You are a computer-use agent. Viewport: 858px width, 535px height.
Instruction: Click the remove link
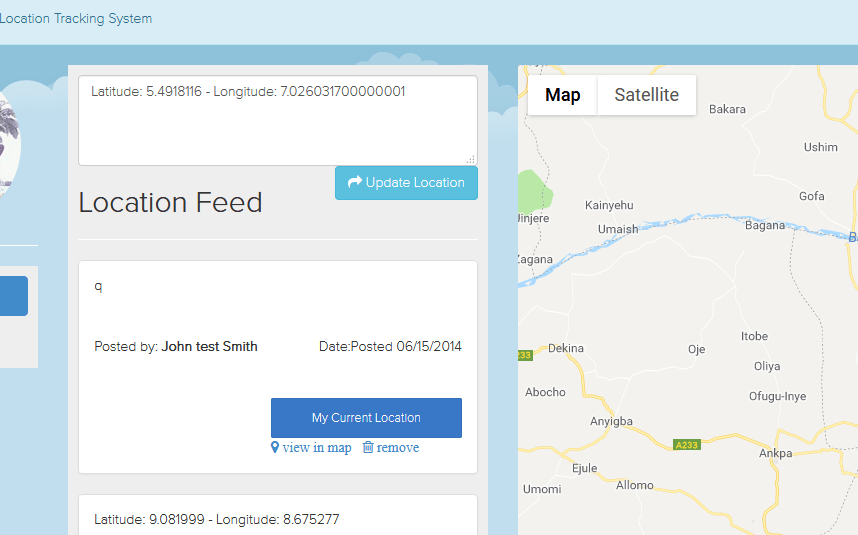(x=398, y=447)
